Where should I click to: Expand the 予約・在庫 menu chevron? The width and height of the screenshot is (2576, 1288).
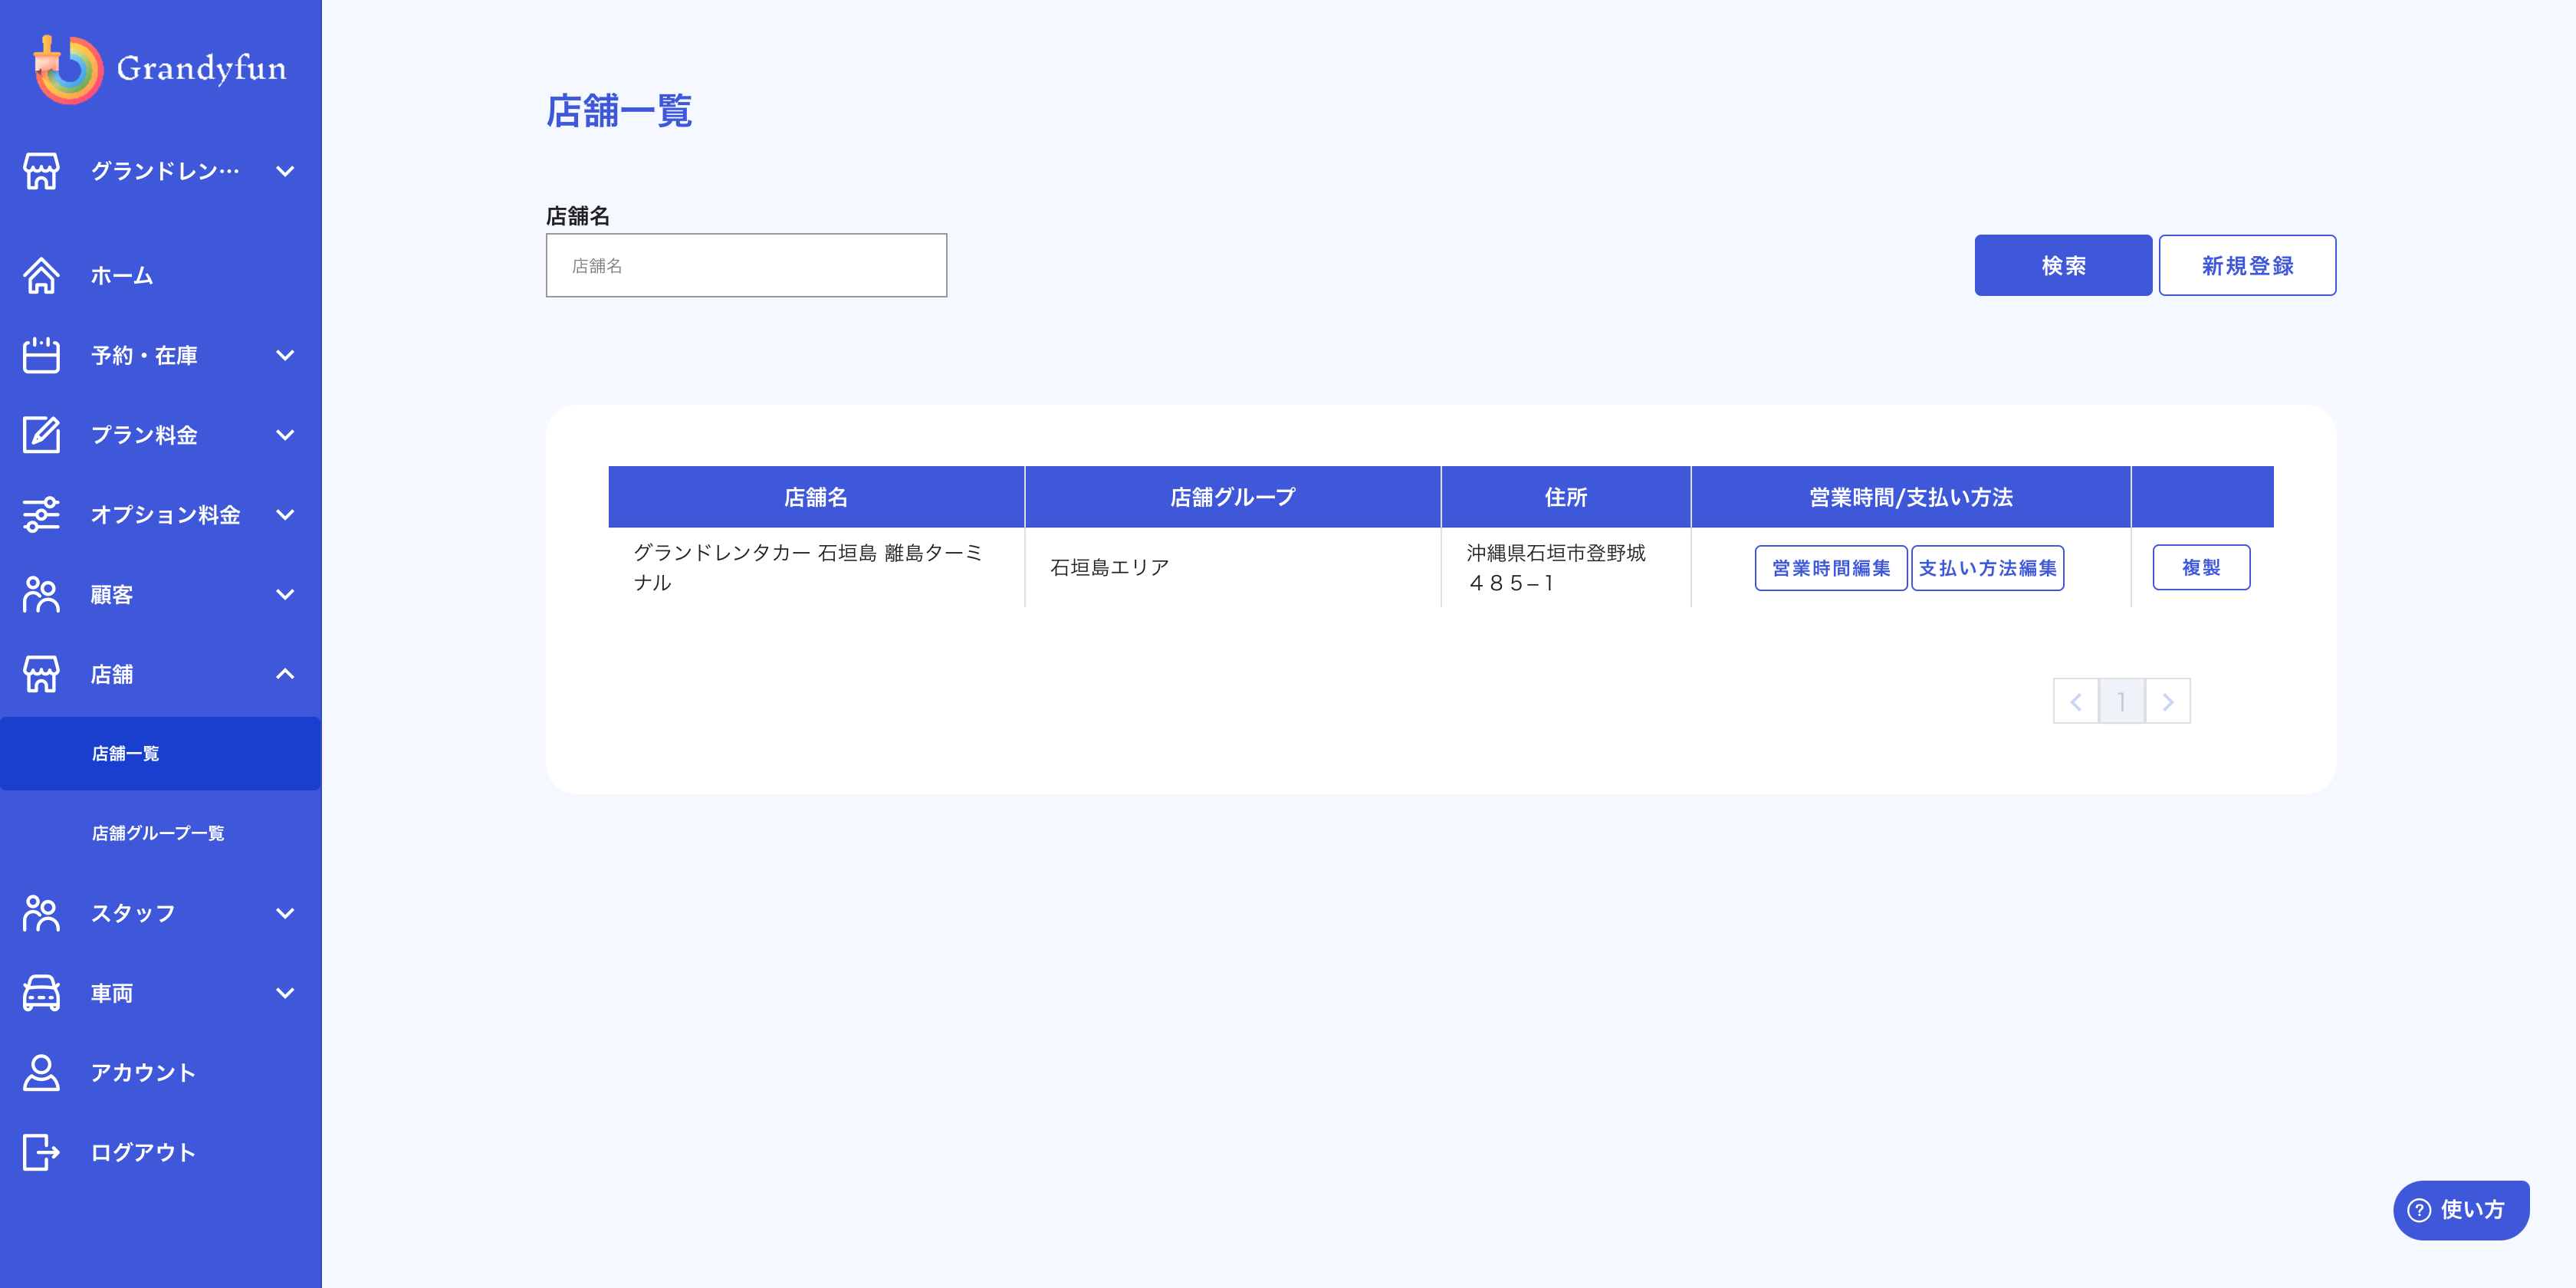285,355
